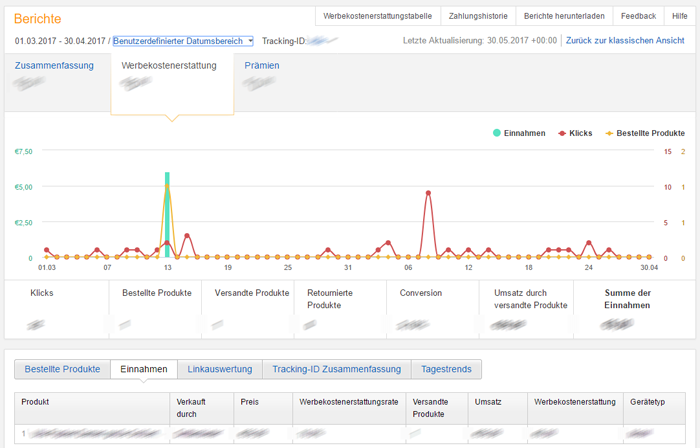This screenshot has width=700, height=448.
Task: Click the Conversion summary cell
Action: (x=433, y=309)
